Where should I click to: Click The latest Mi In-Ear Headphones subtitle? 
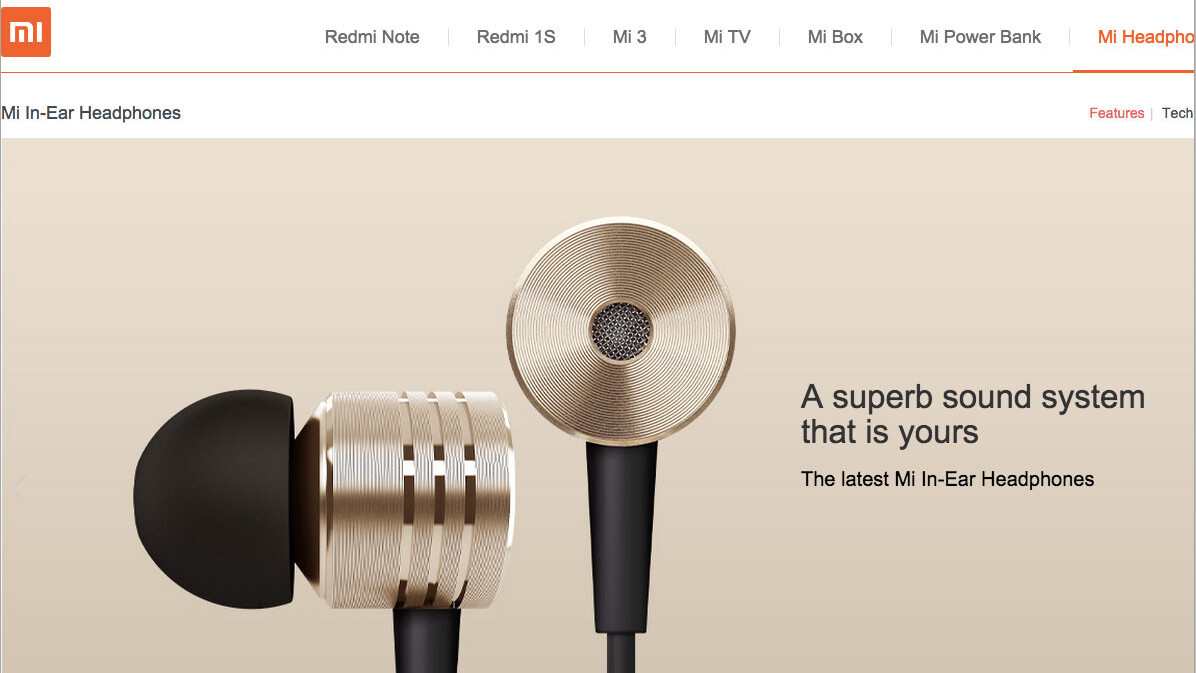point(947,479)
